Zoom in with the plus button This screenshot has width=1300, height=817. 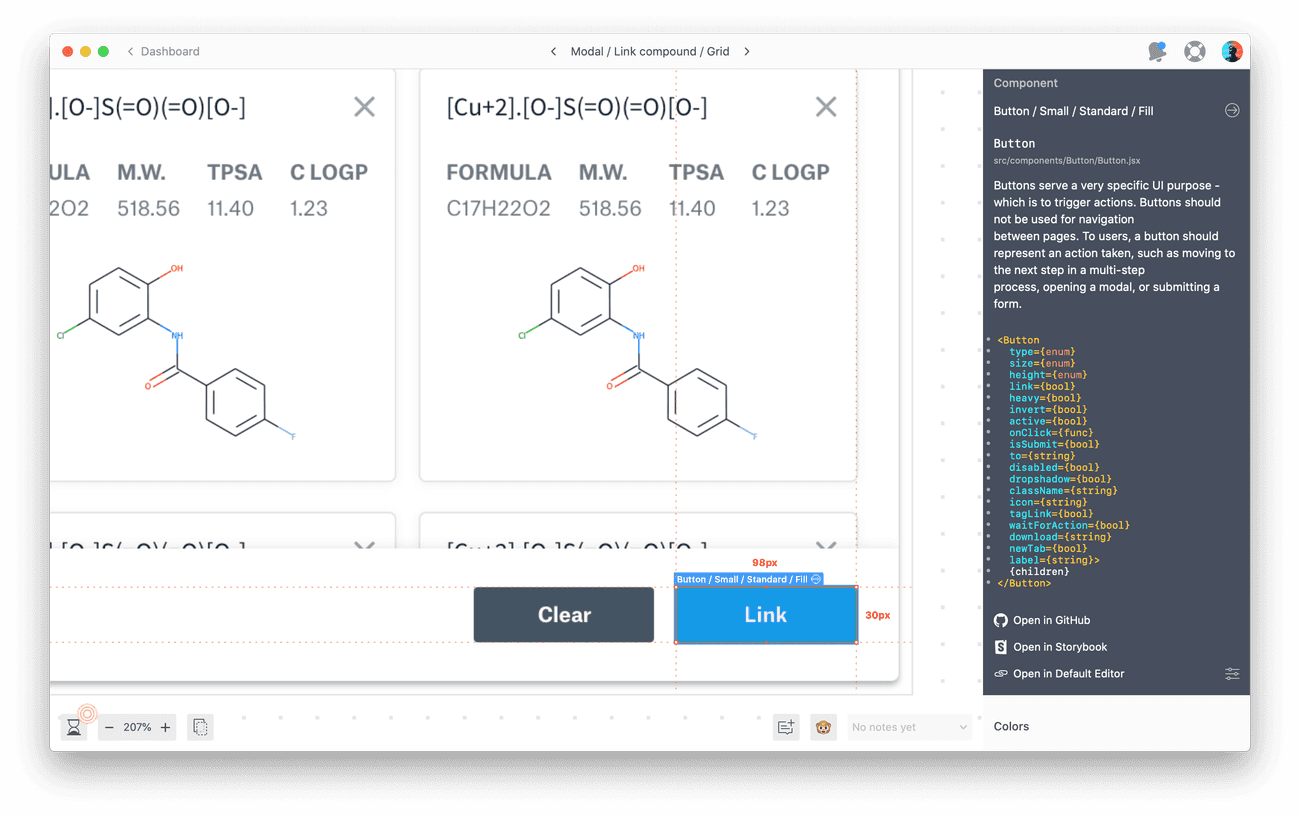tap(165, 728)
